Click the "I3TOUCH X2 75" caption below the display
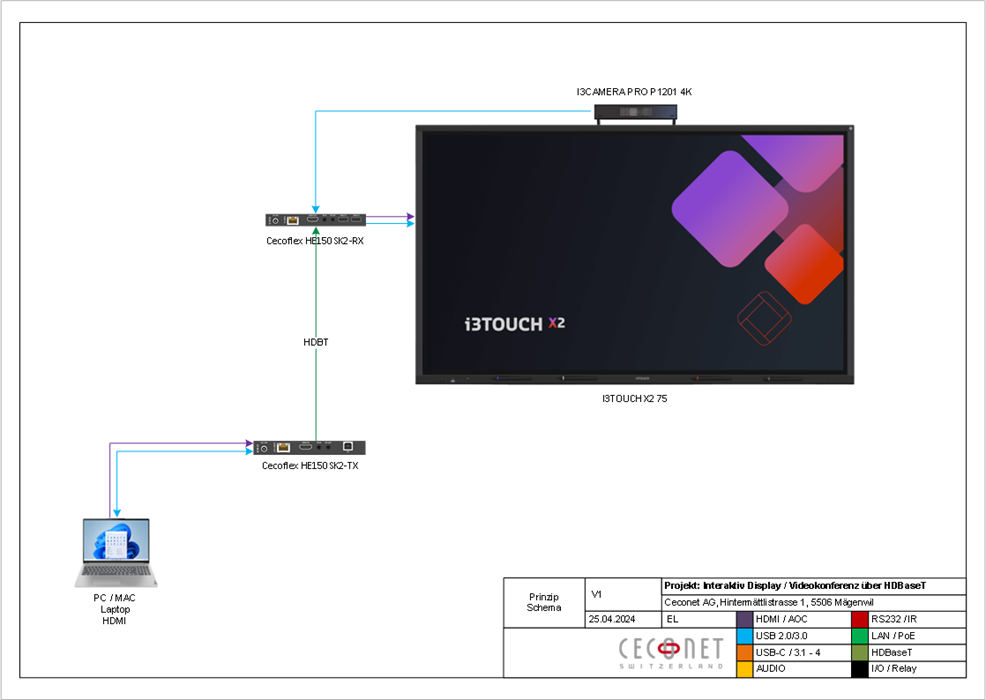 [x=634, y=399]
